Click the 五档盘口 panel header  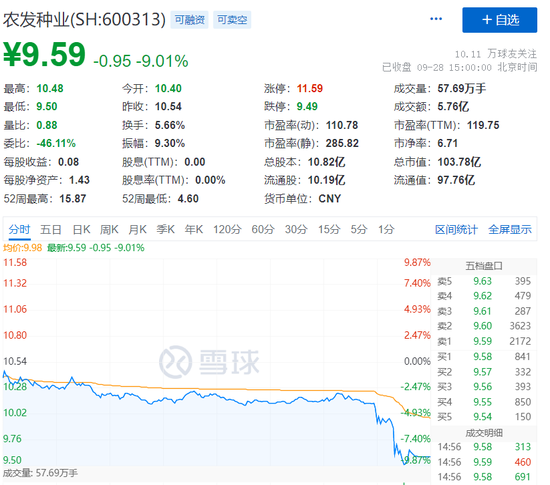click(484, 266)
